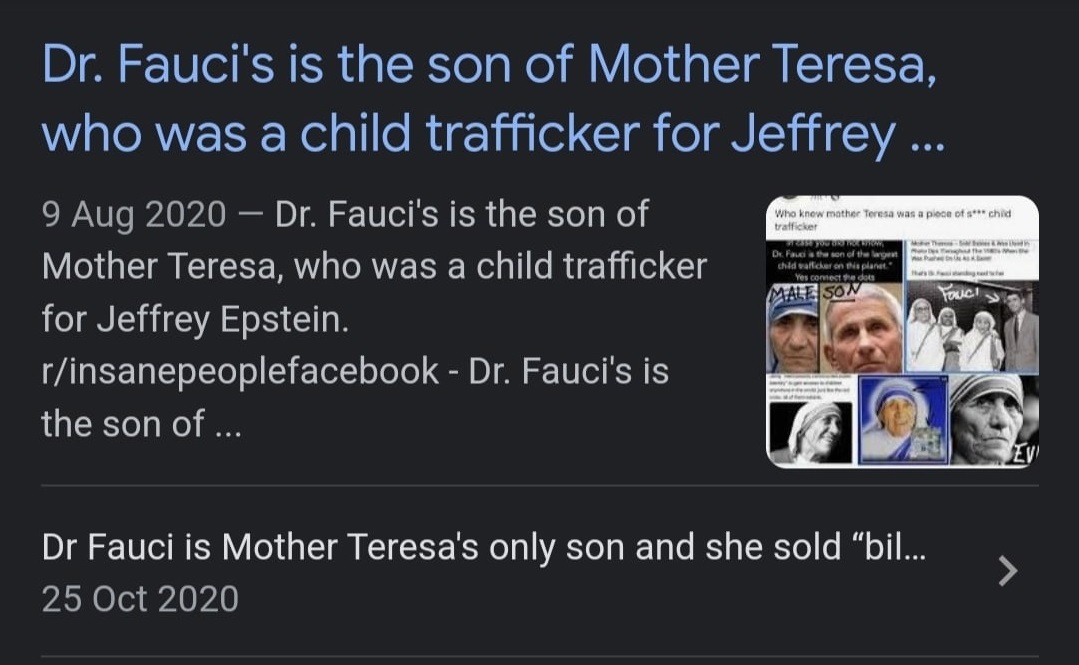Click the handwritten "Fauci" scribble in the thumbnail
This screenshot has width=1079, height=665.
pos(961,294)
